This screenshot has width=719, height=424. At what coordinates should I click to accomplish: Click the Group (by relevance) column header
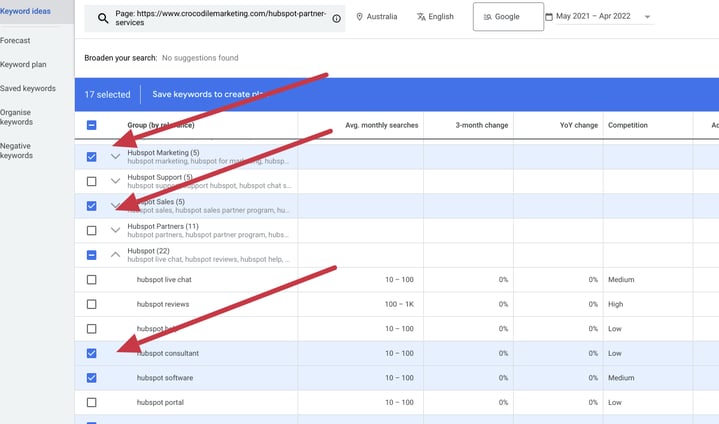(x=161, y=125)
